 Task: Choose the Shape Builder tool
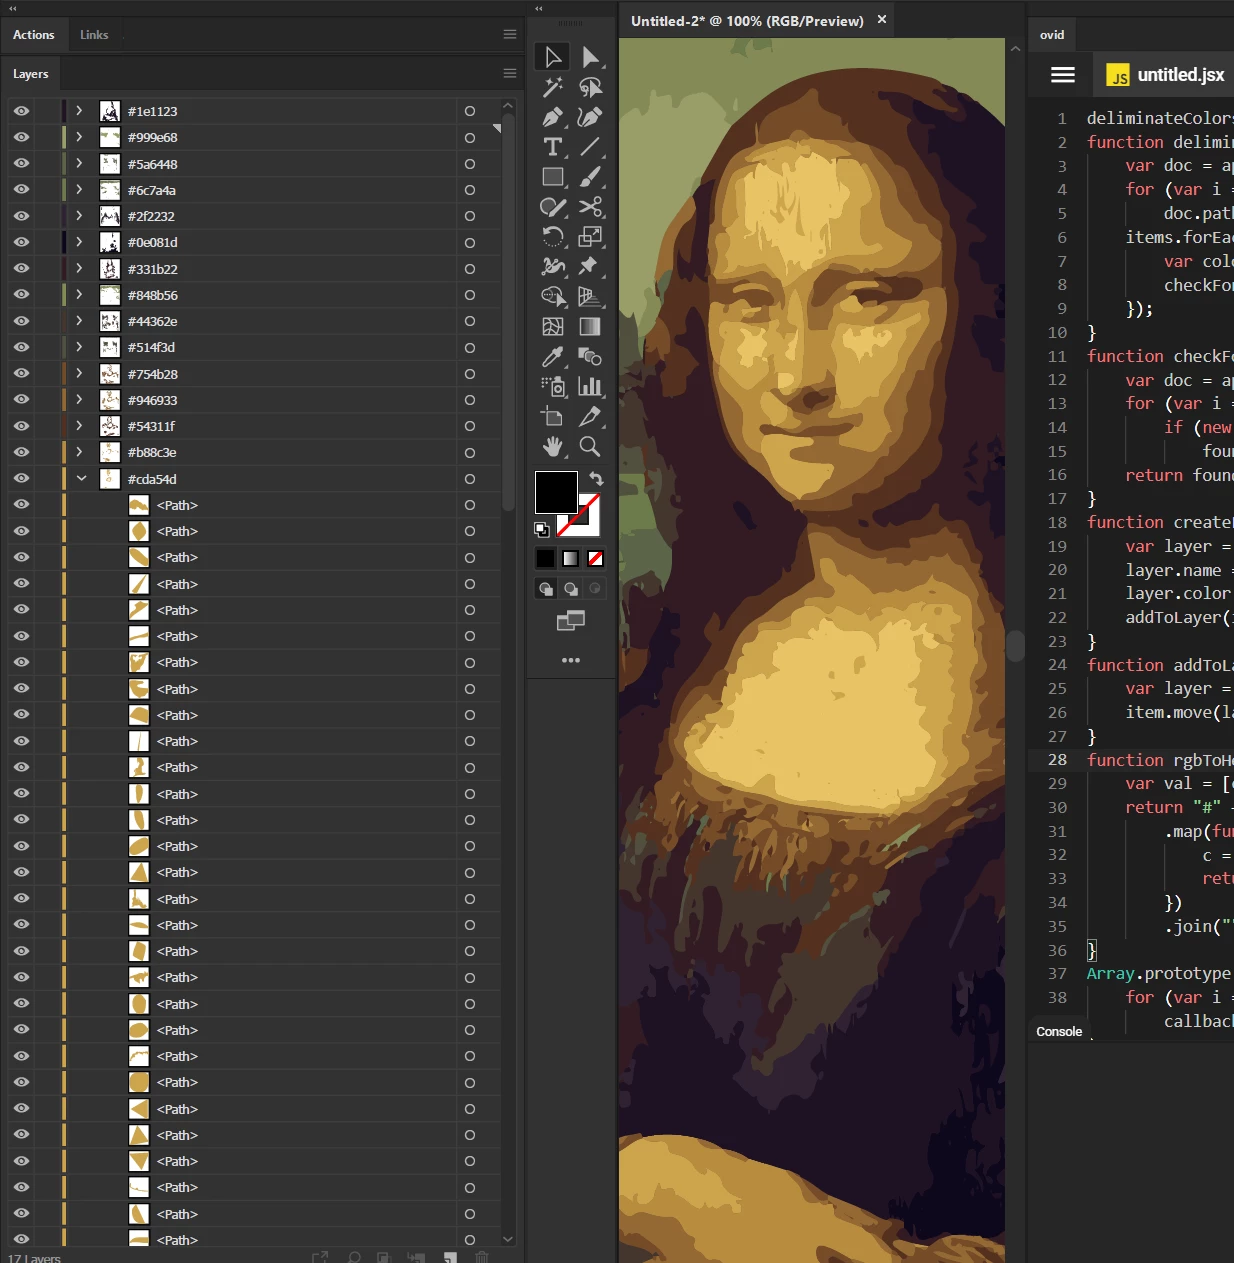point(552,297)
